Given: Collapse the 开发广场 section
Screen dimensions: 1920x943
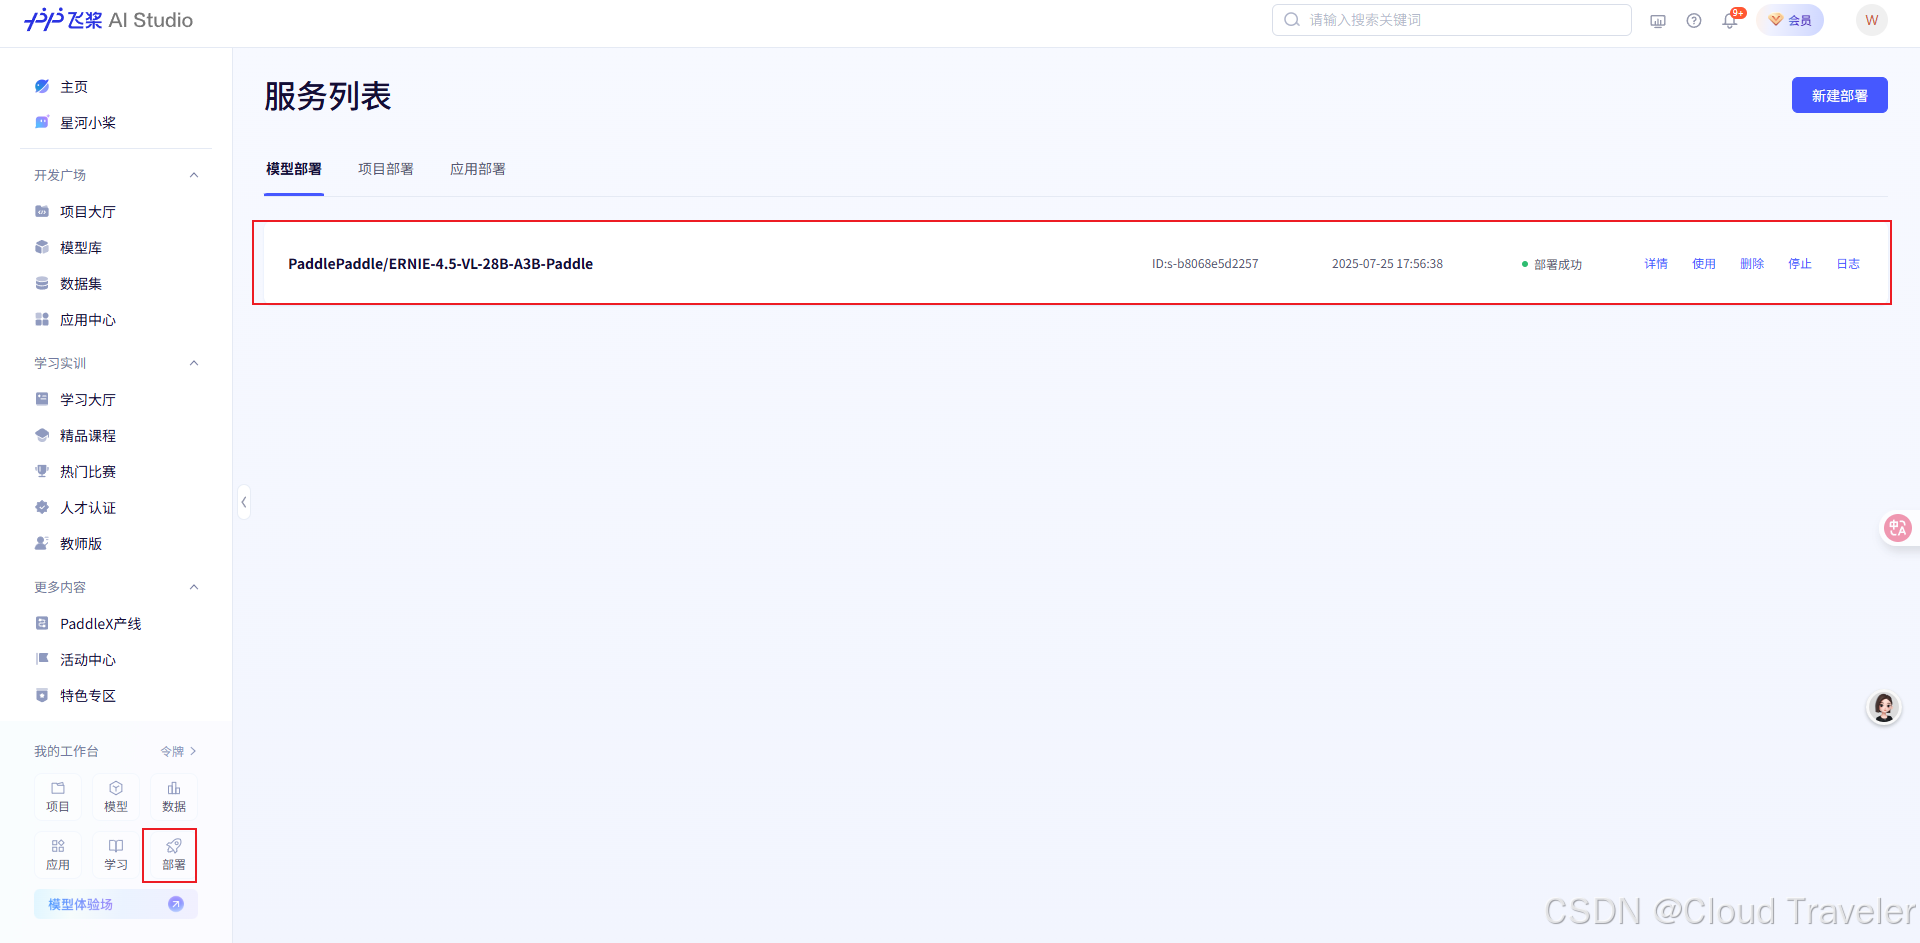Looking at the screenshot, I should click(x=194, y=175).
